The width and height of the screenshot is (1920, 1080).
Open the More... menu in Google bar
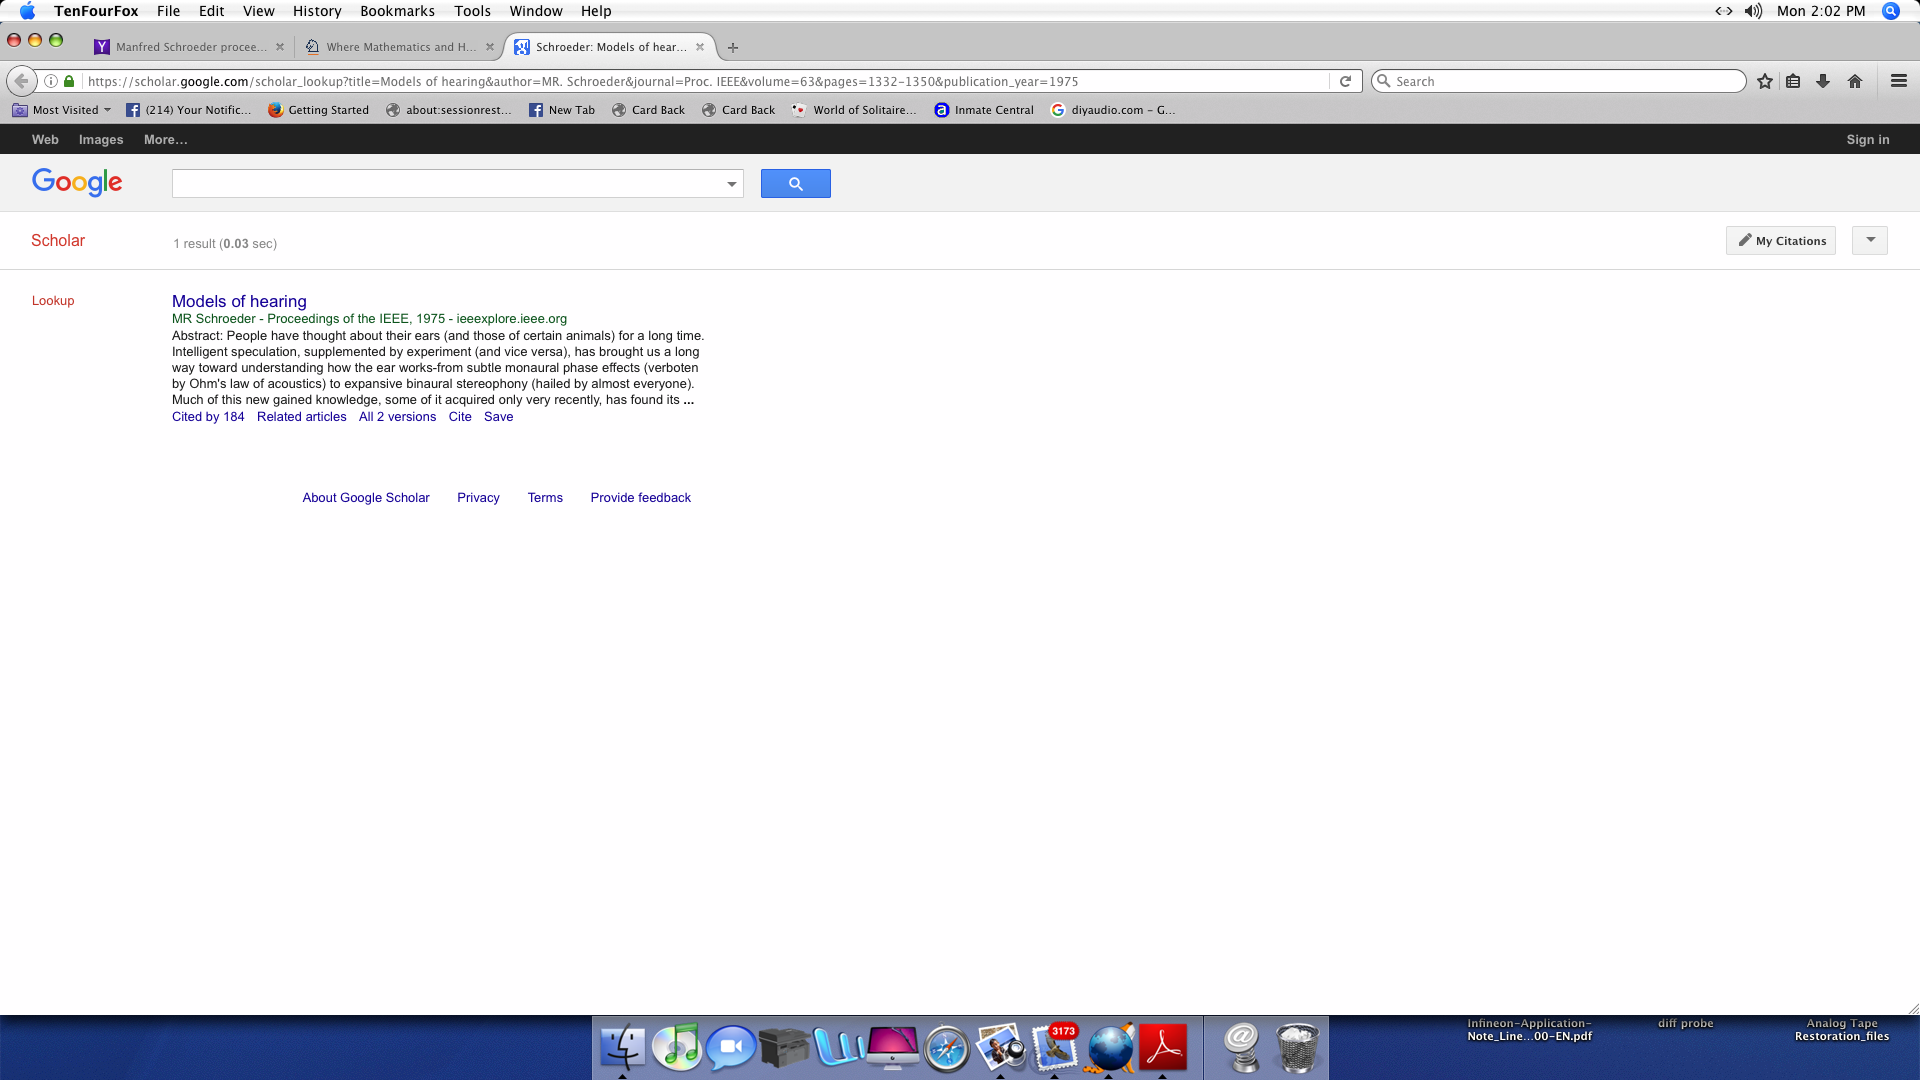pyautogui.click(x=165, y=140)
